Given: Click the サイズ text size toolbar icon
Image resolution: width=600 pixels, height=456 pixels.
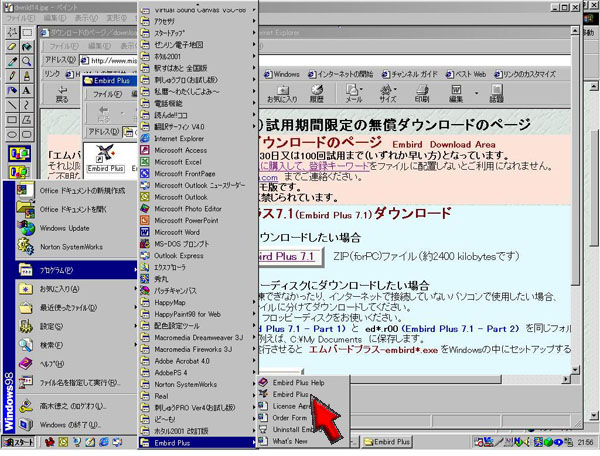Looking at the screenshot, I should [x=388, y=94].
